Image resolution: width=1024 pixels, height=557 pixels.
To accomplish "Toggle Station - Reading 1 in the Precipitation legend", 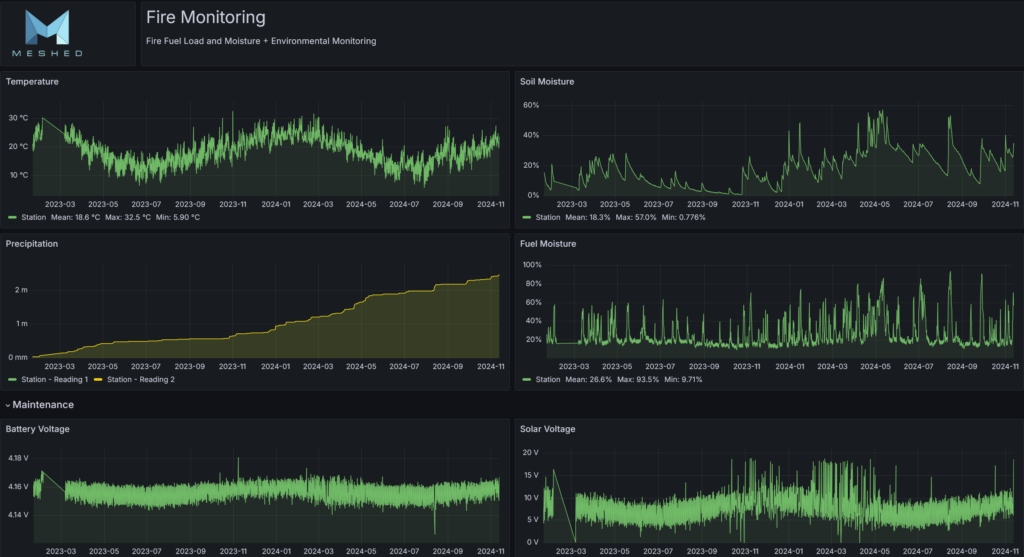I will pos(55,379).
